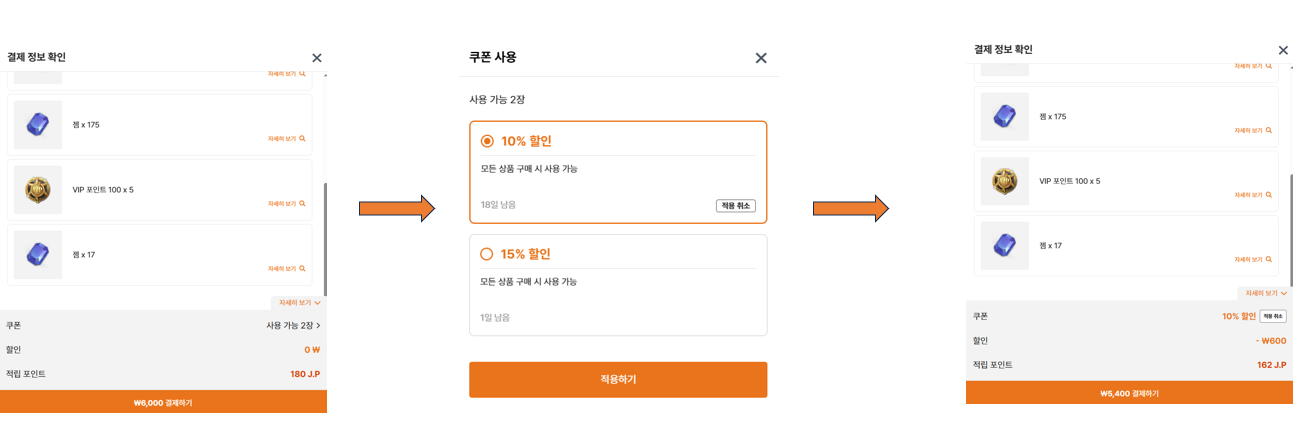Expand 자세히 보기 chevron above the ₩6,000 summary
This screenshot has height=441, width=1314.
pyautogui.click(x=317, y=303)
